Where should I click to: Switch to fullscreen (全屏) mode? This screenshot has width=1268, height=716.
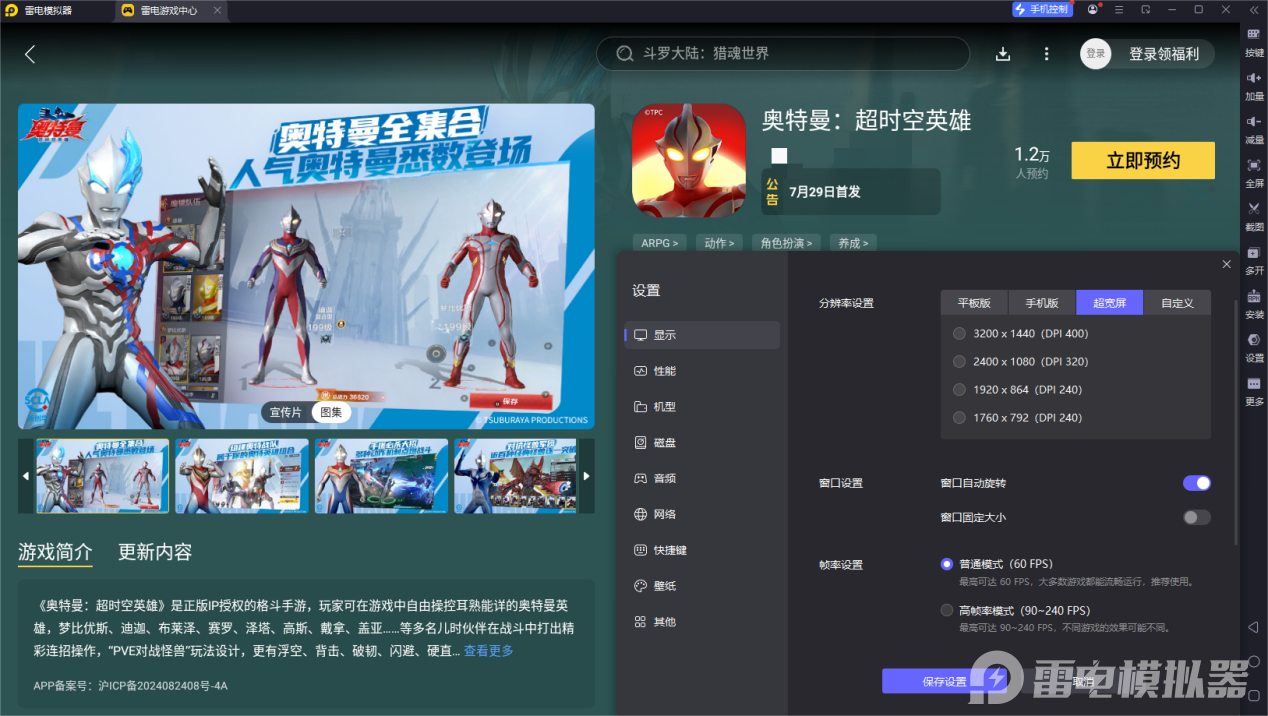click(x=1254, y=172)
